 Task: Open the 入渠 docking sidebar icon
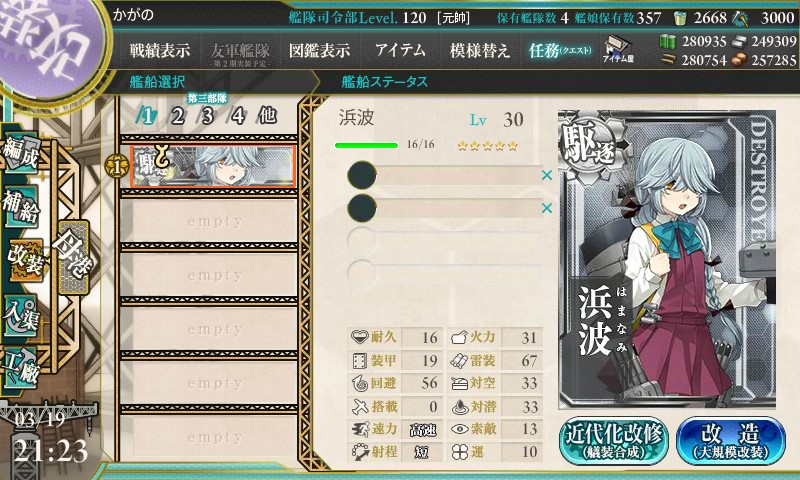(x=20, y=315)
